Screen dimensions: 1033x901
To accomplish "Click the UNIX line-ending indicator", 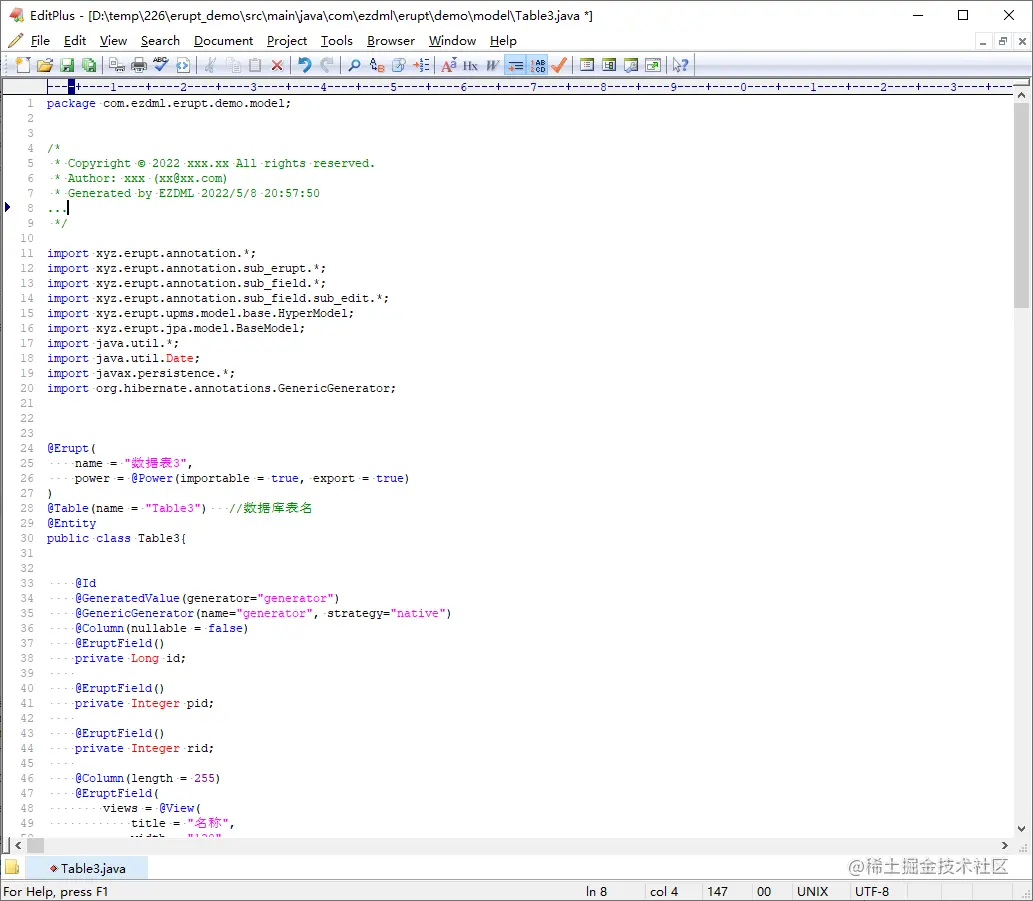I will (x=812, y=891).
